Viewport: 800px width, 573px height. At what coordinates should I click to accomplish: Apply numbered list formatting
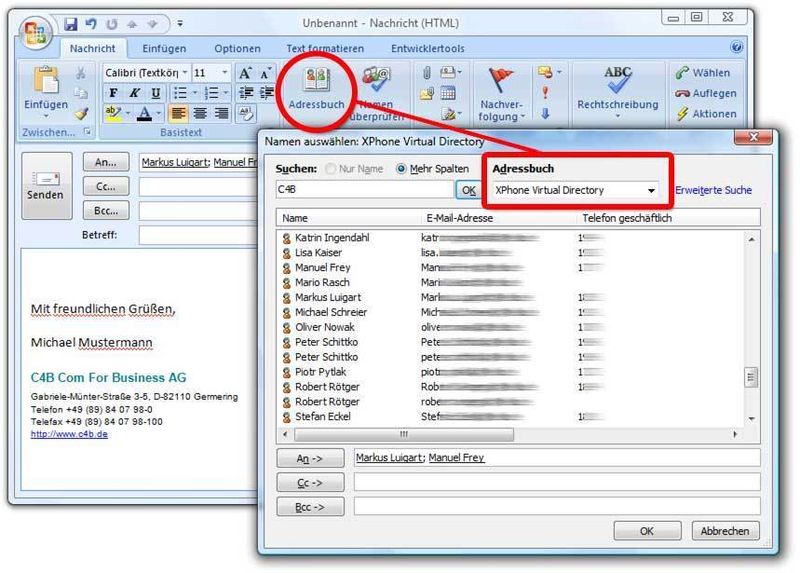[x=211, y=93]
